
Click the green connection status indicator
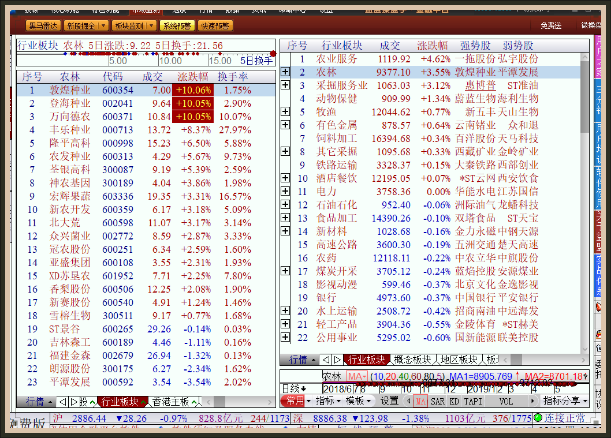tap(538, 418)
